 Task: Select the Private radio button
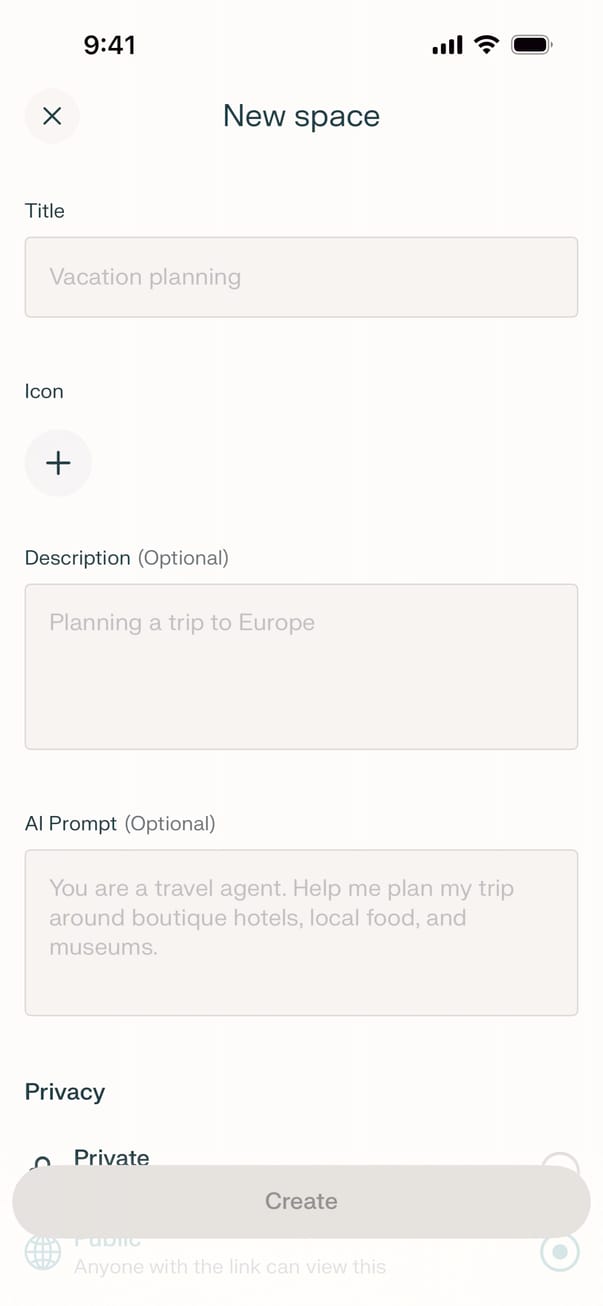pyautogui.click(x=560, y=1160)
